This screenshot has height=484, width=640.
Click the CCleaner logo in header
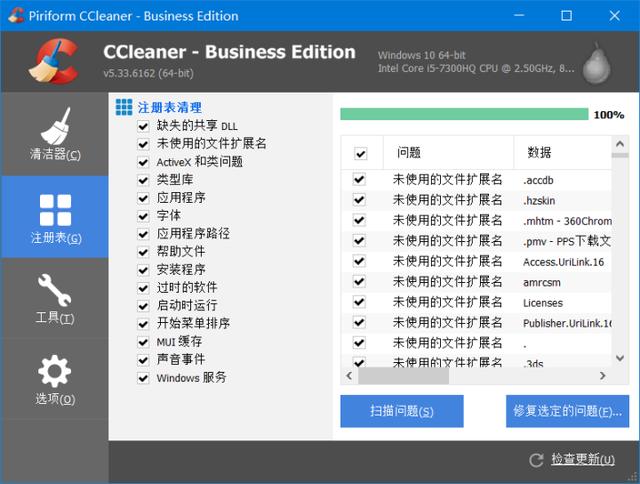tap(54, 61)
